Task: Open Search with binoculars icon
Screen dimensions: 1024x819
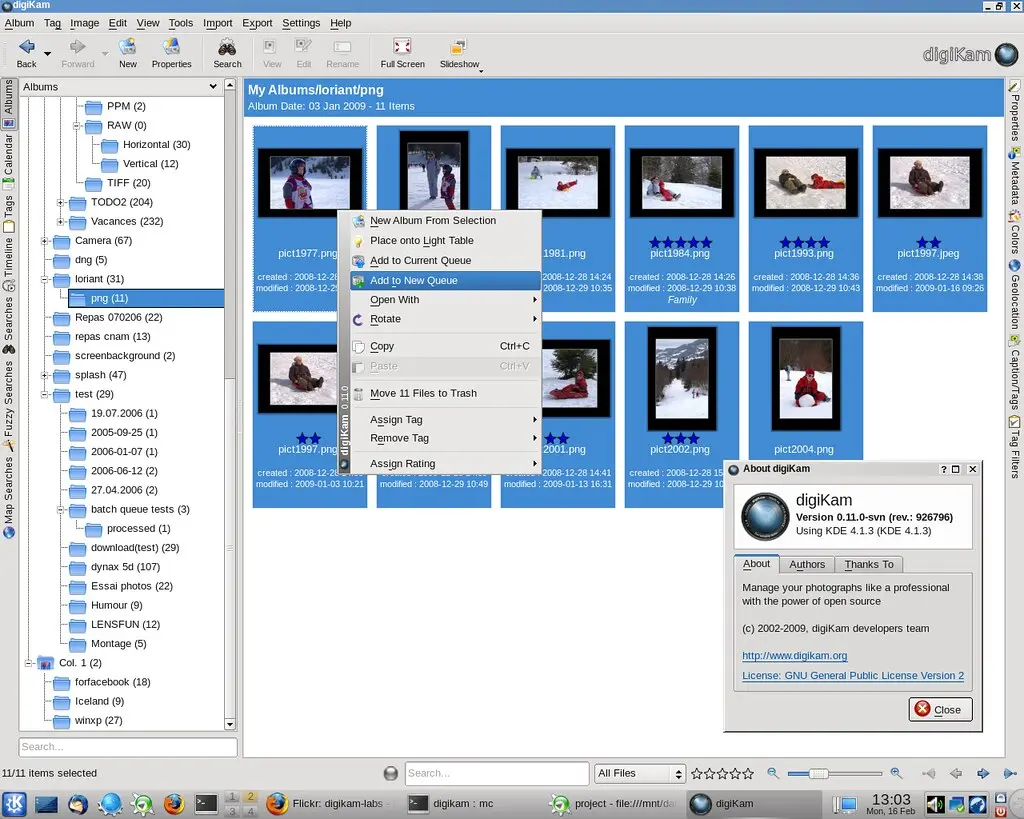Action: [227, 52]
